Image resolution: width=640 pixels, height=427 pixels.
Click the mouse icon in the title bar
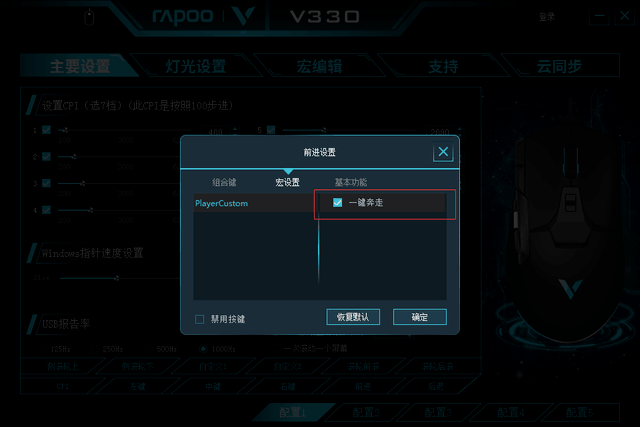tap(89, 18)
